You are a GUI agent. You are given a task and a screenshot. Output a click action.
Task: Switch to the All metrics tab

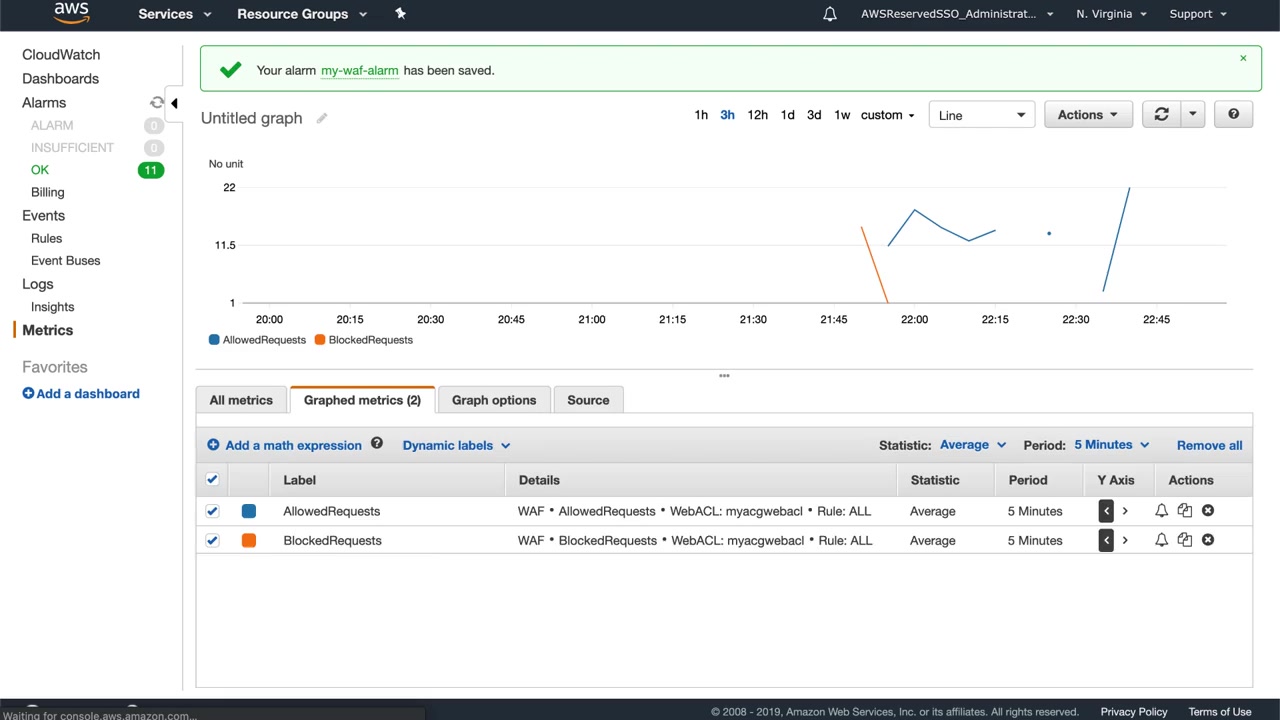click(241, 400)
